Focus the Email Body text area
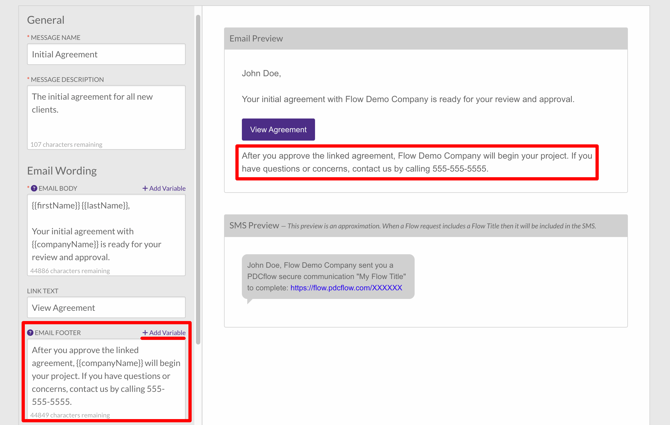Image resolution: width=670 pixels, height=425 pixels. [106, 235]
